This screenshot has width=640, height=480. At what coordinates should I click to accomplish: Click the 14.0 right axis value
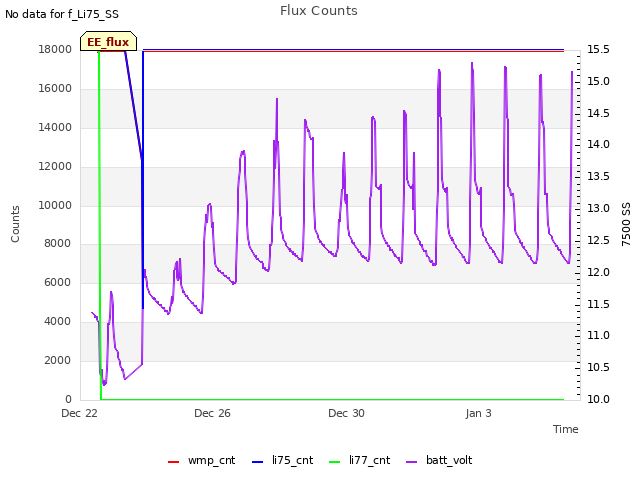598,144
